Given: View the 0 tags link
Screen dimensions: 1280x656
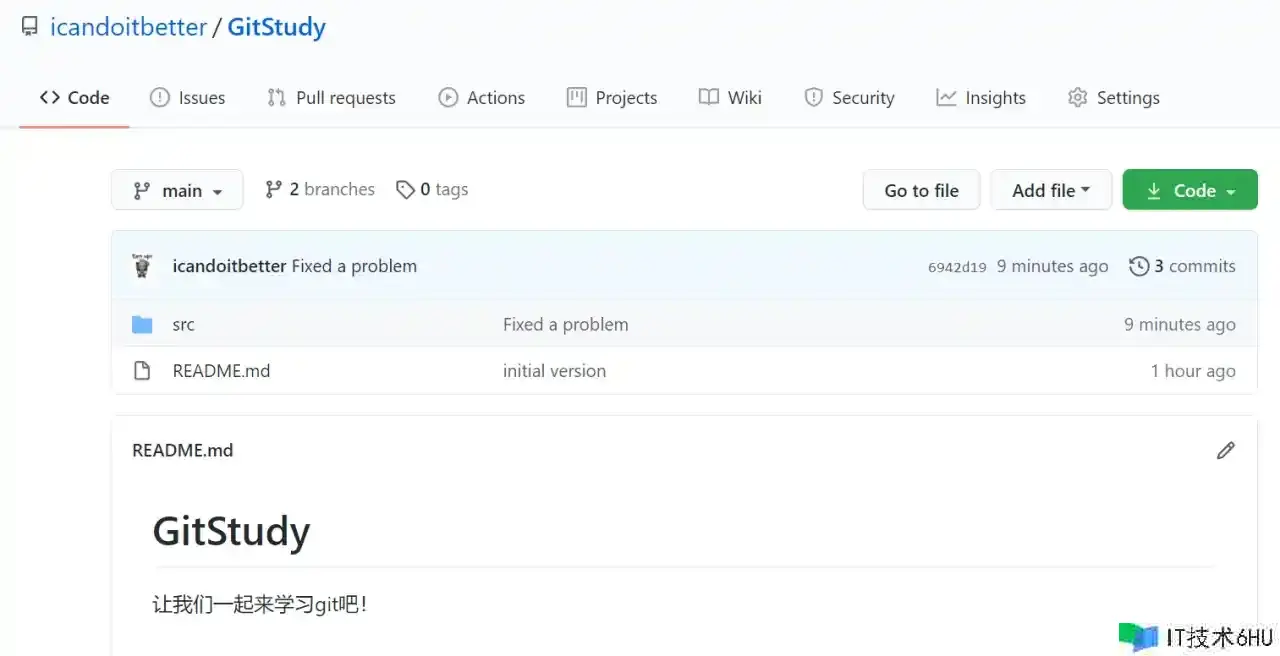Looking at the screenshot, I should click(432, 189).
